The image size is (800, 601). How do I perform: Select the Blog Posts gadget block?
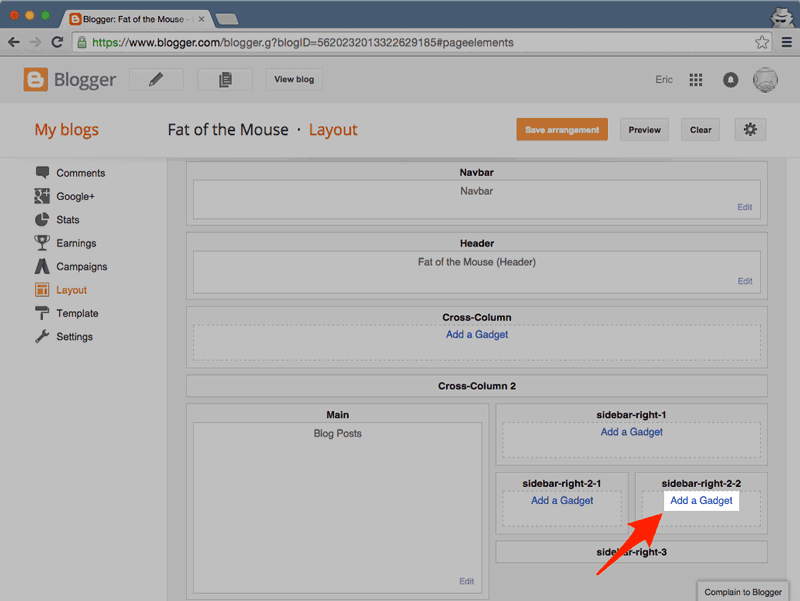click(337, 507)
